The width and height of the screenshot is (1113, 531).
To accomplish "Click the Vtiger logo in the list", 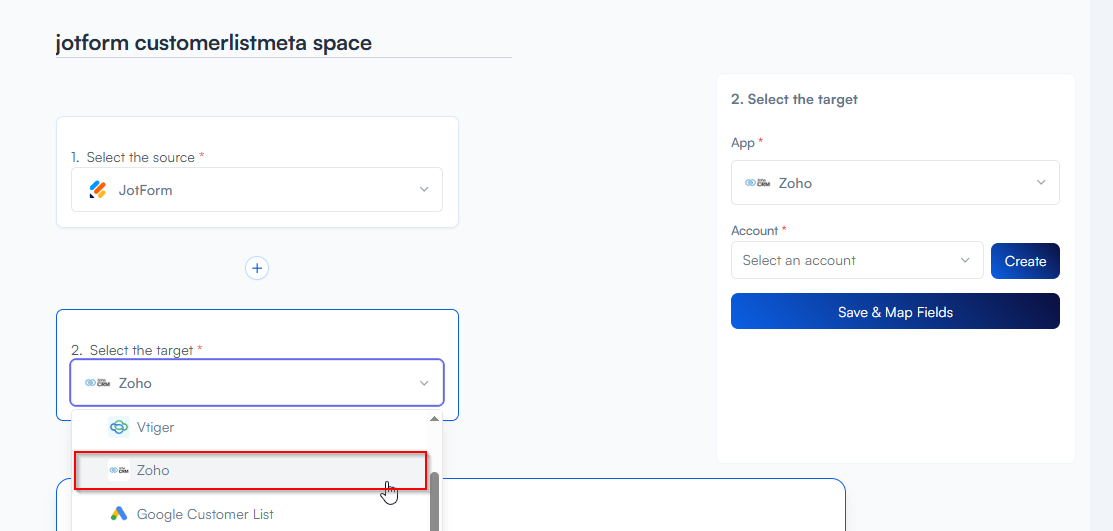I will click(x=119, y=427).
